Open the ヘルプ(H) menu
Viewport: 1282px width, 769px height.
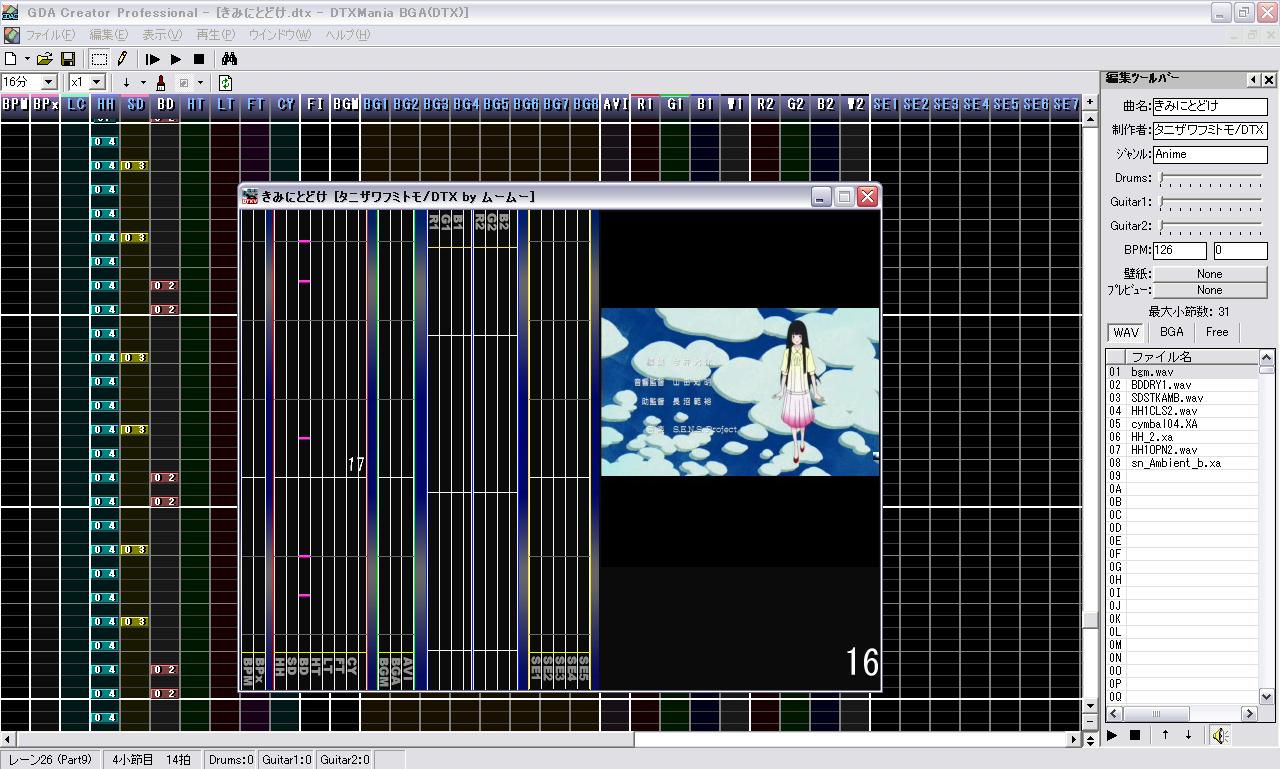[x=347, y=35]
